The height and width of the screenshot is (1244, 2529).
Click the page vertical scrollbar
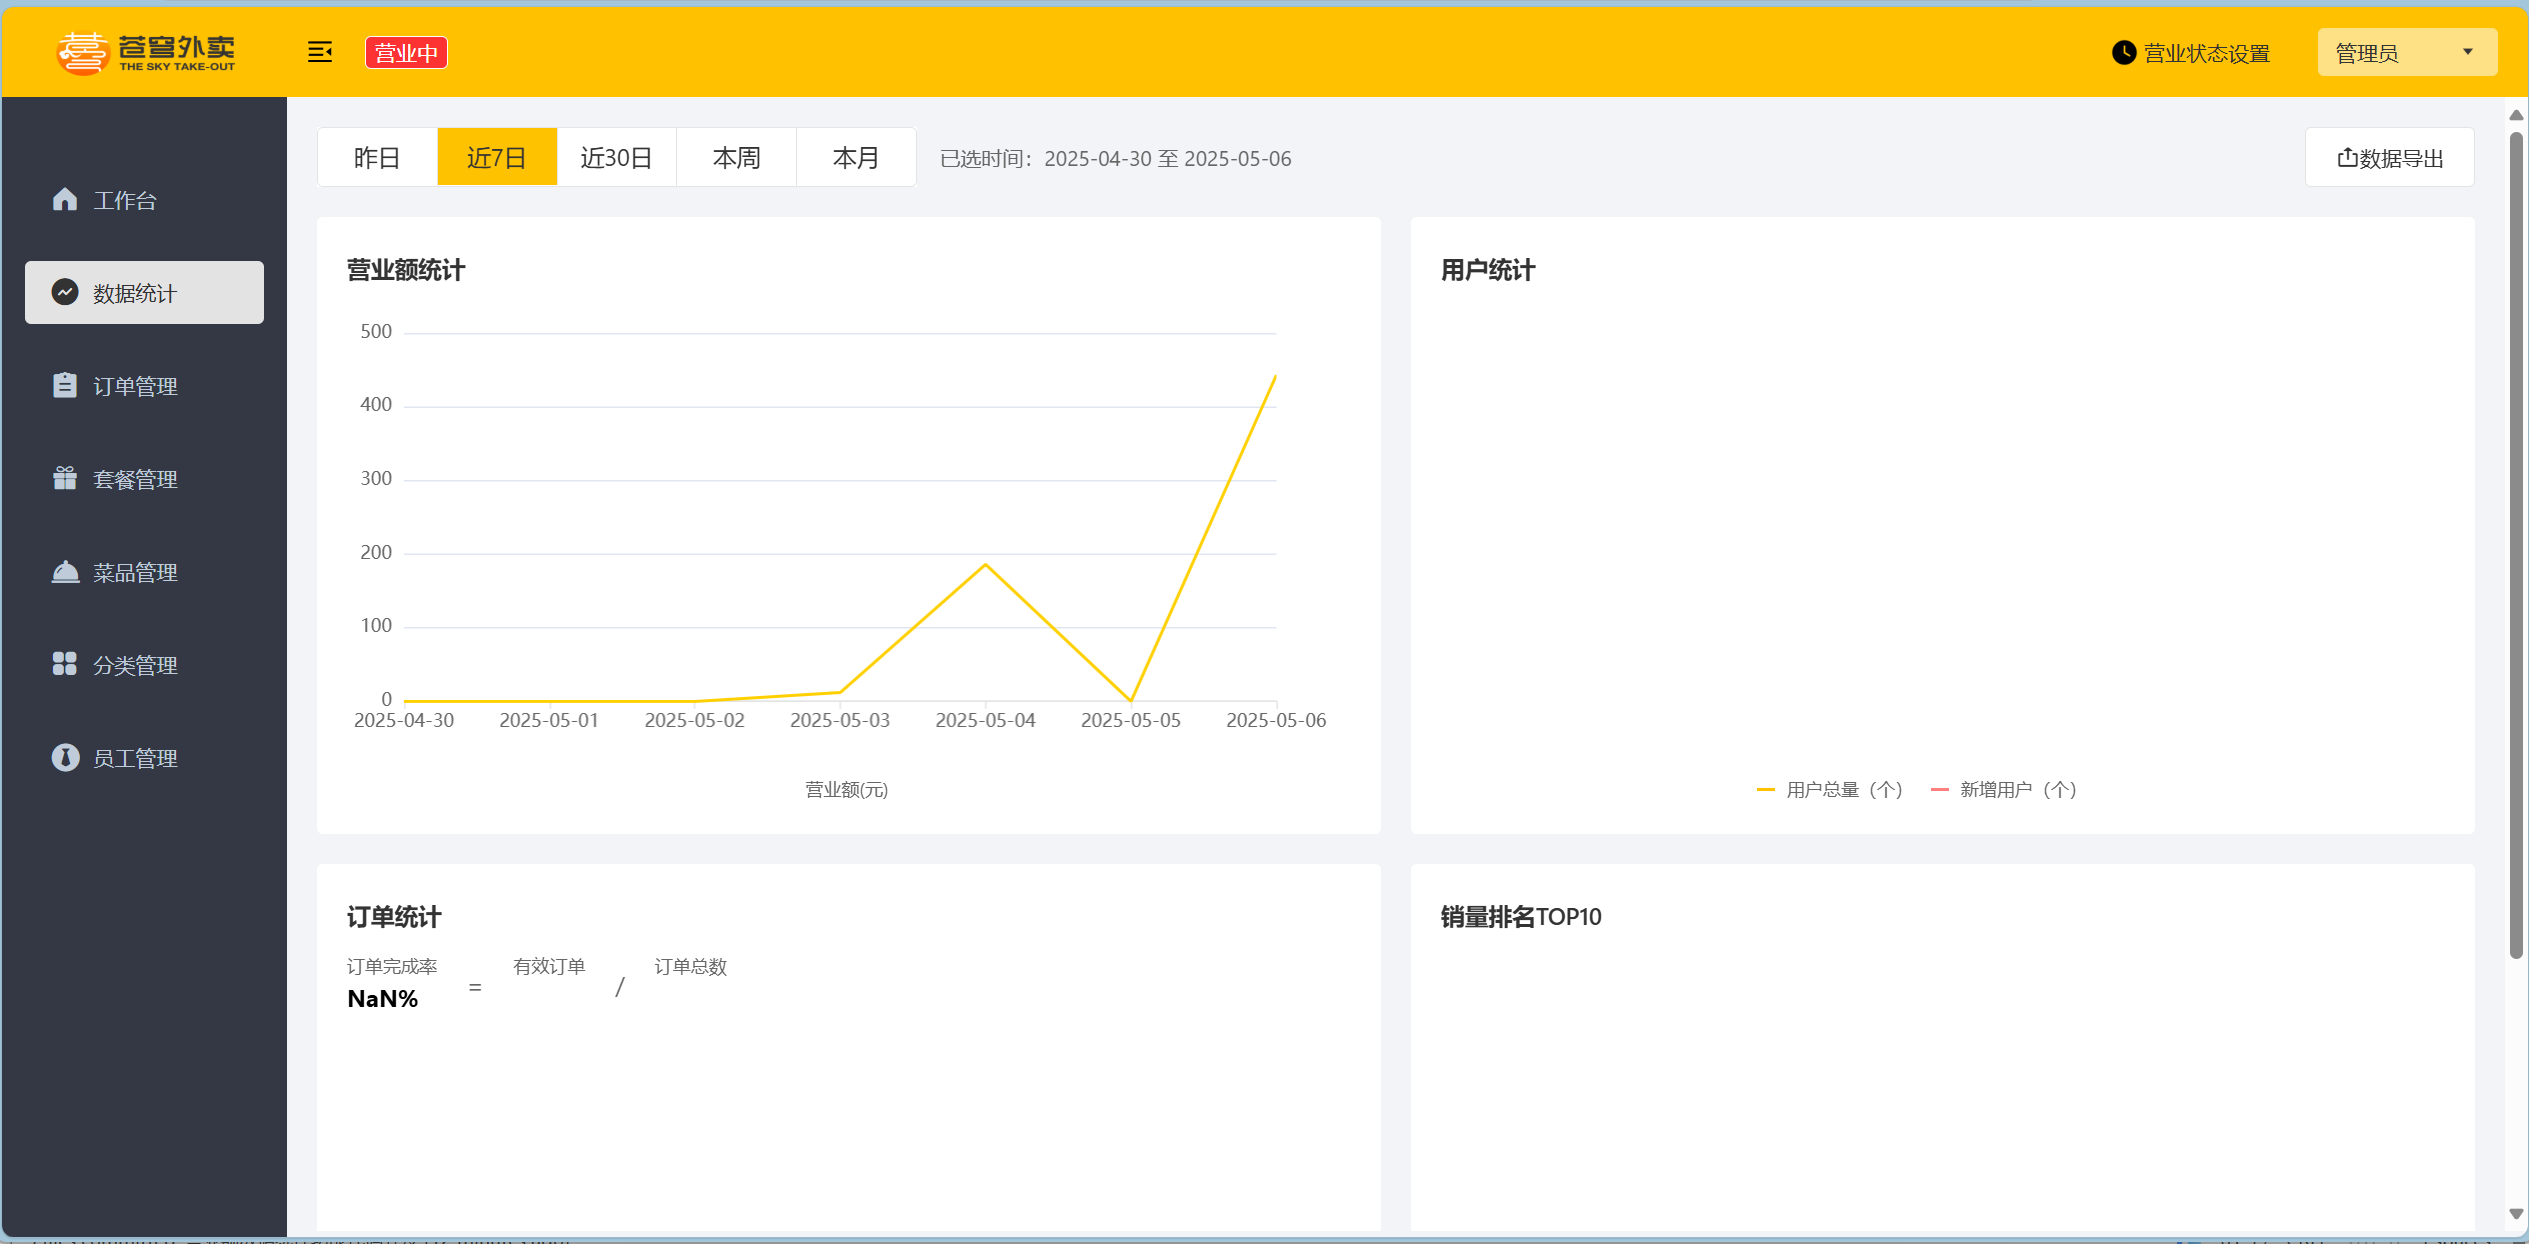click(x=2515, y=545)
